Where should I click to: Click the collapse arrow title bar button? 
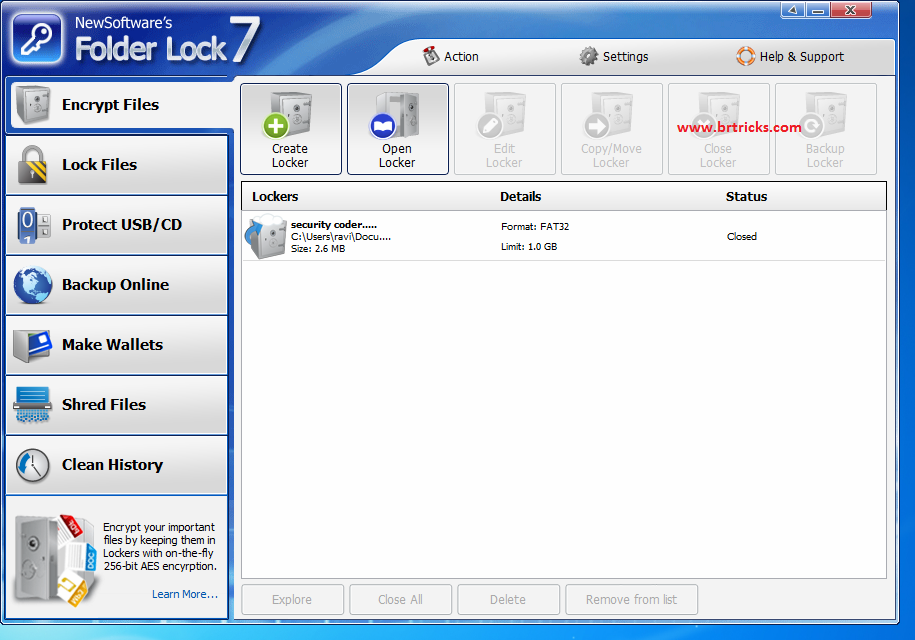(x=793, y=10)
